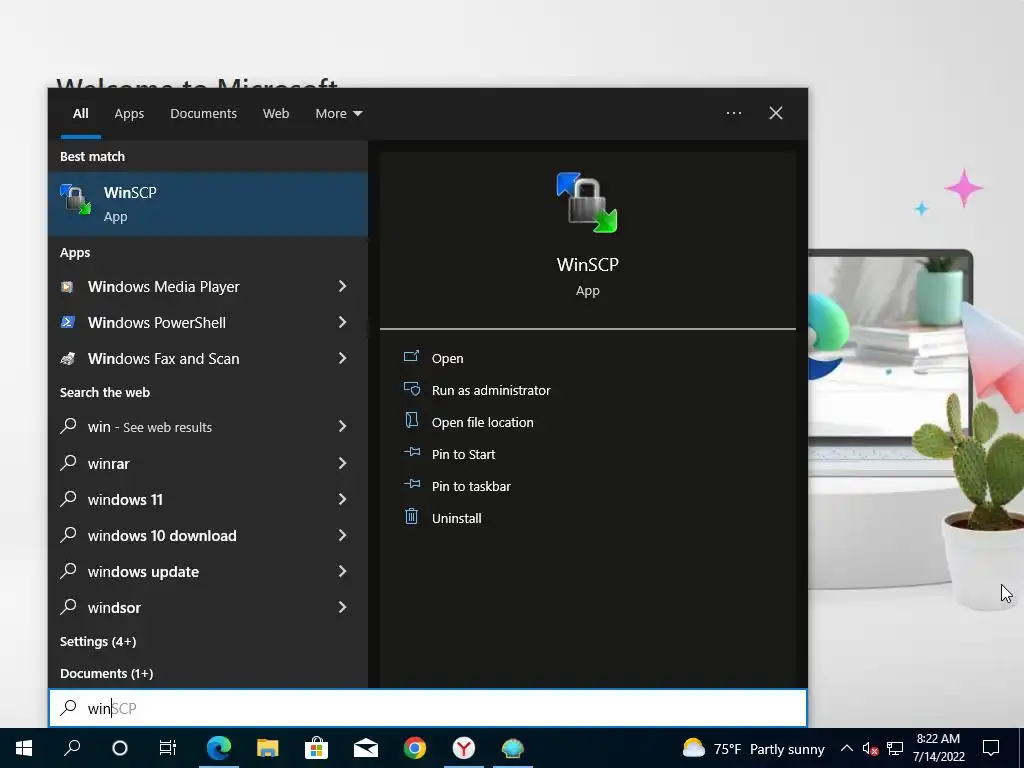Switch to the Apps search tab

coord(129,114)
